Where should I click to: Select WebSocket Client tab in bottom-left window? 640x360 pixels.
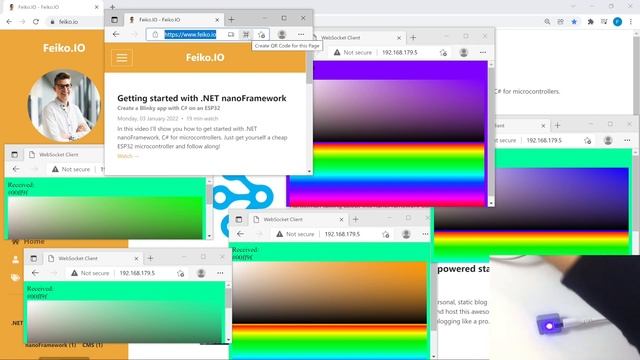point(94,258)
